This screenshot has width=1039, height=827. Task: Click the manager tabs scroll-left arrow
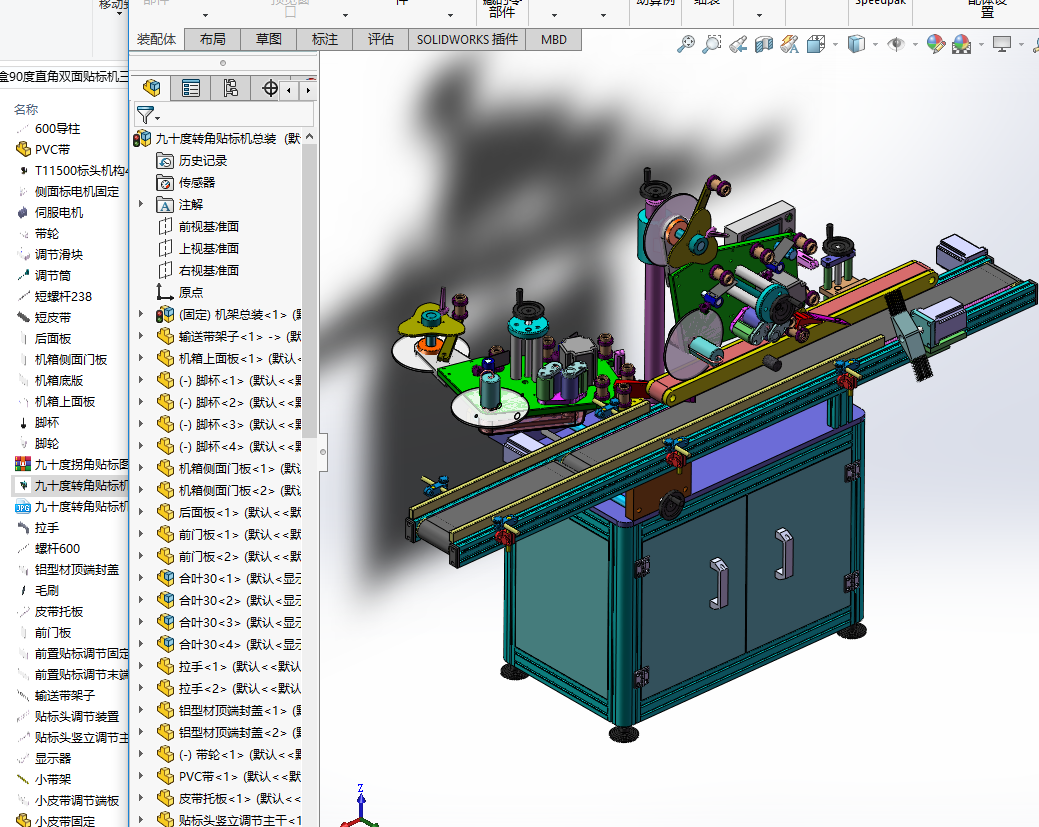coord(289,89)
